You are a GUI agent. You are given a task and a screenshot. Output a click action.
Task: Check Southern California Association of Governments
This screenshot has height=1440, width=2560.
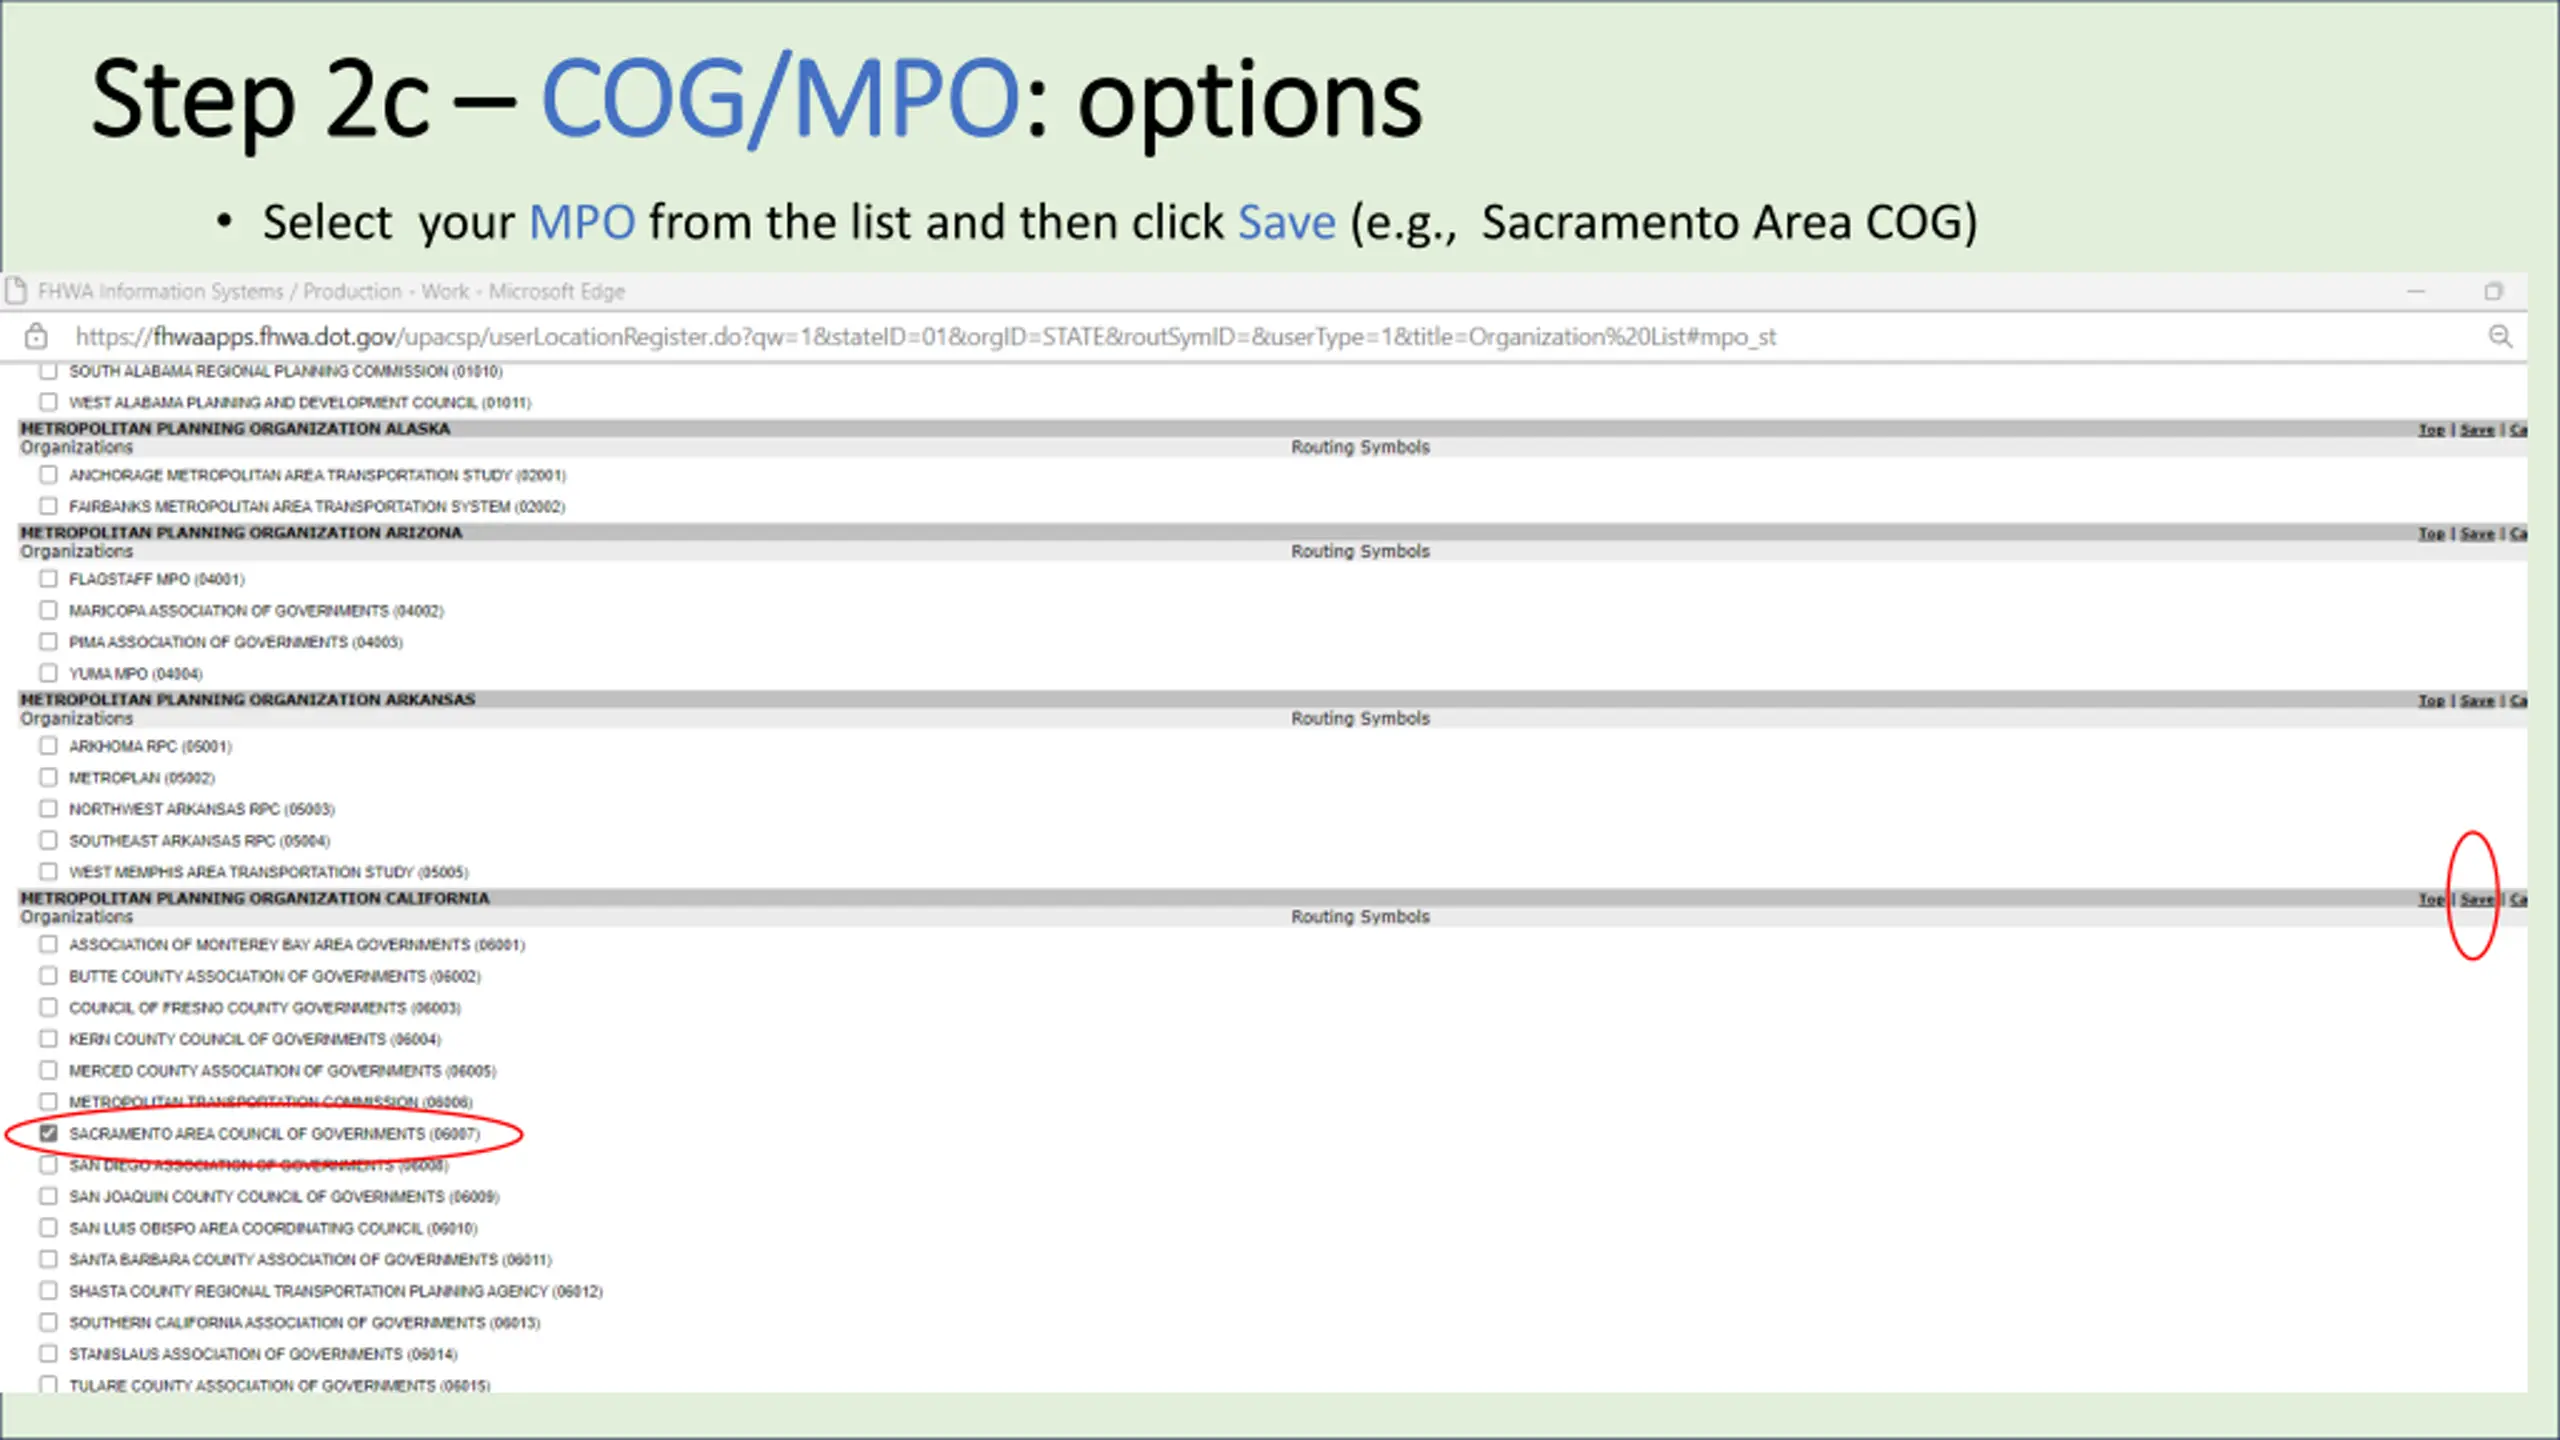(x=48, y=1322)
